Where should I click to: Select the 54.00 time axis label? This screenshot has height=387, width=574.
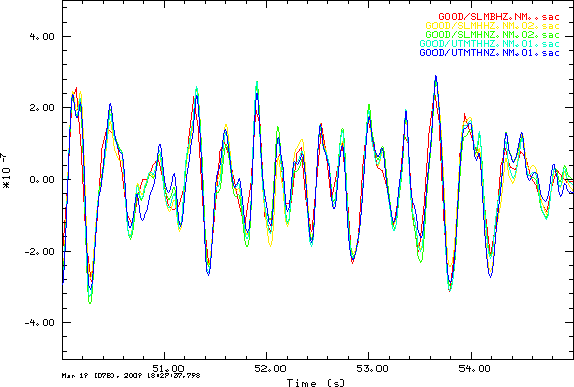click(x=474, y=368)
